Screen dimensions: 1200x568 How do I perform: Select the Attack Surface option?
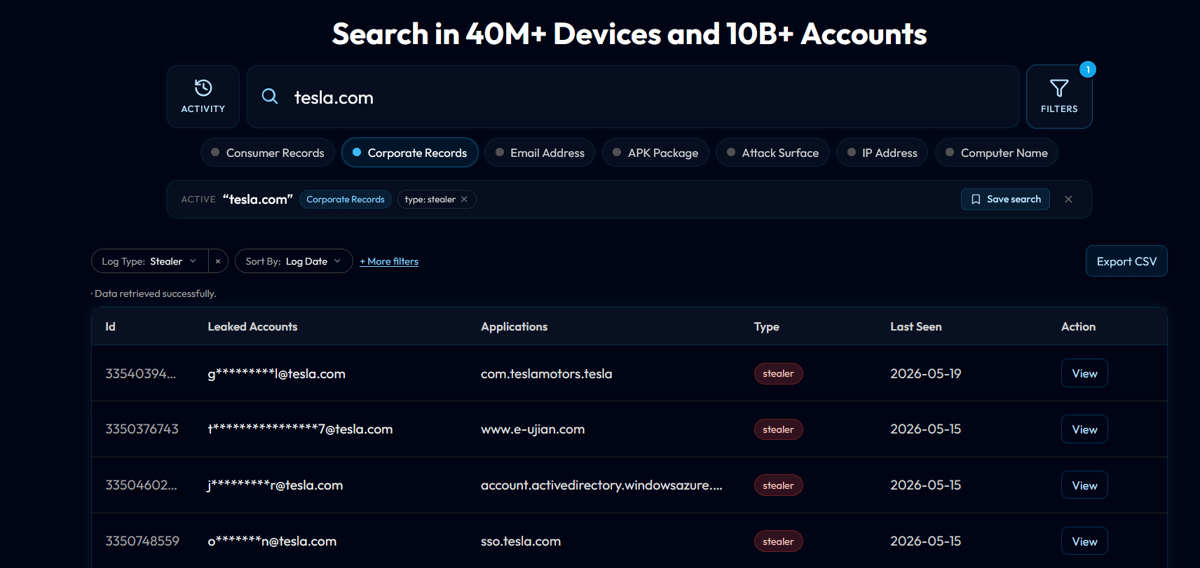(773, 153)
